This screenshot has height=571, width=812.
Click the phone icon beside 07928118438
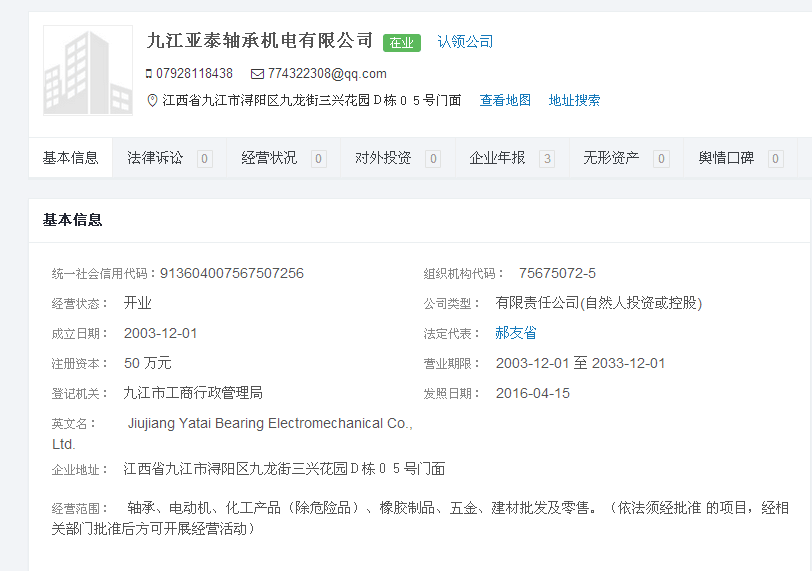(149, 74)
